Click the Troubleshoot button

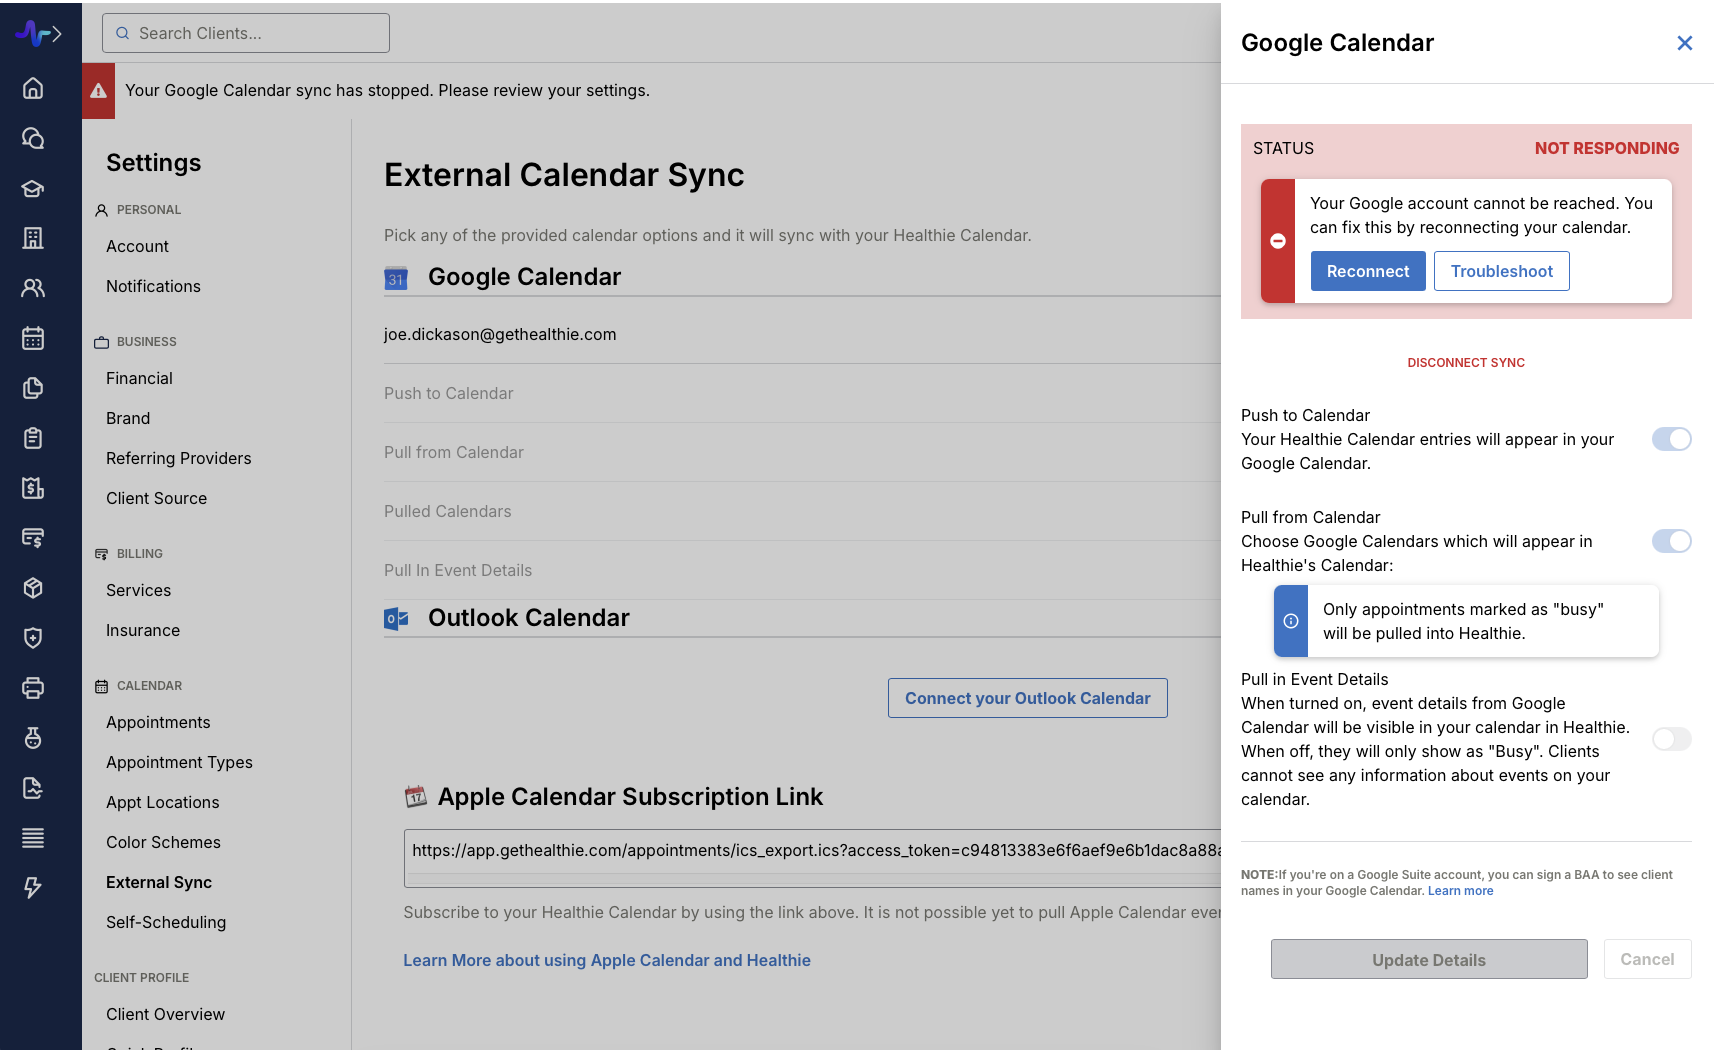(1502, 271)
